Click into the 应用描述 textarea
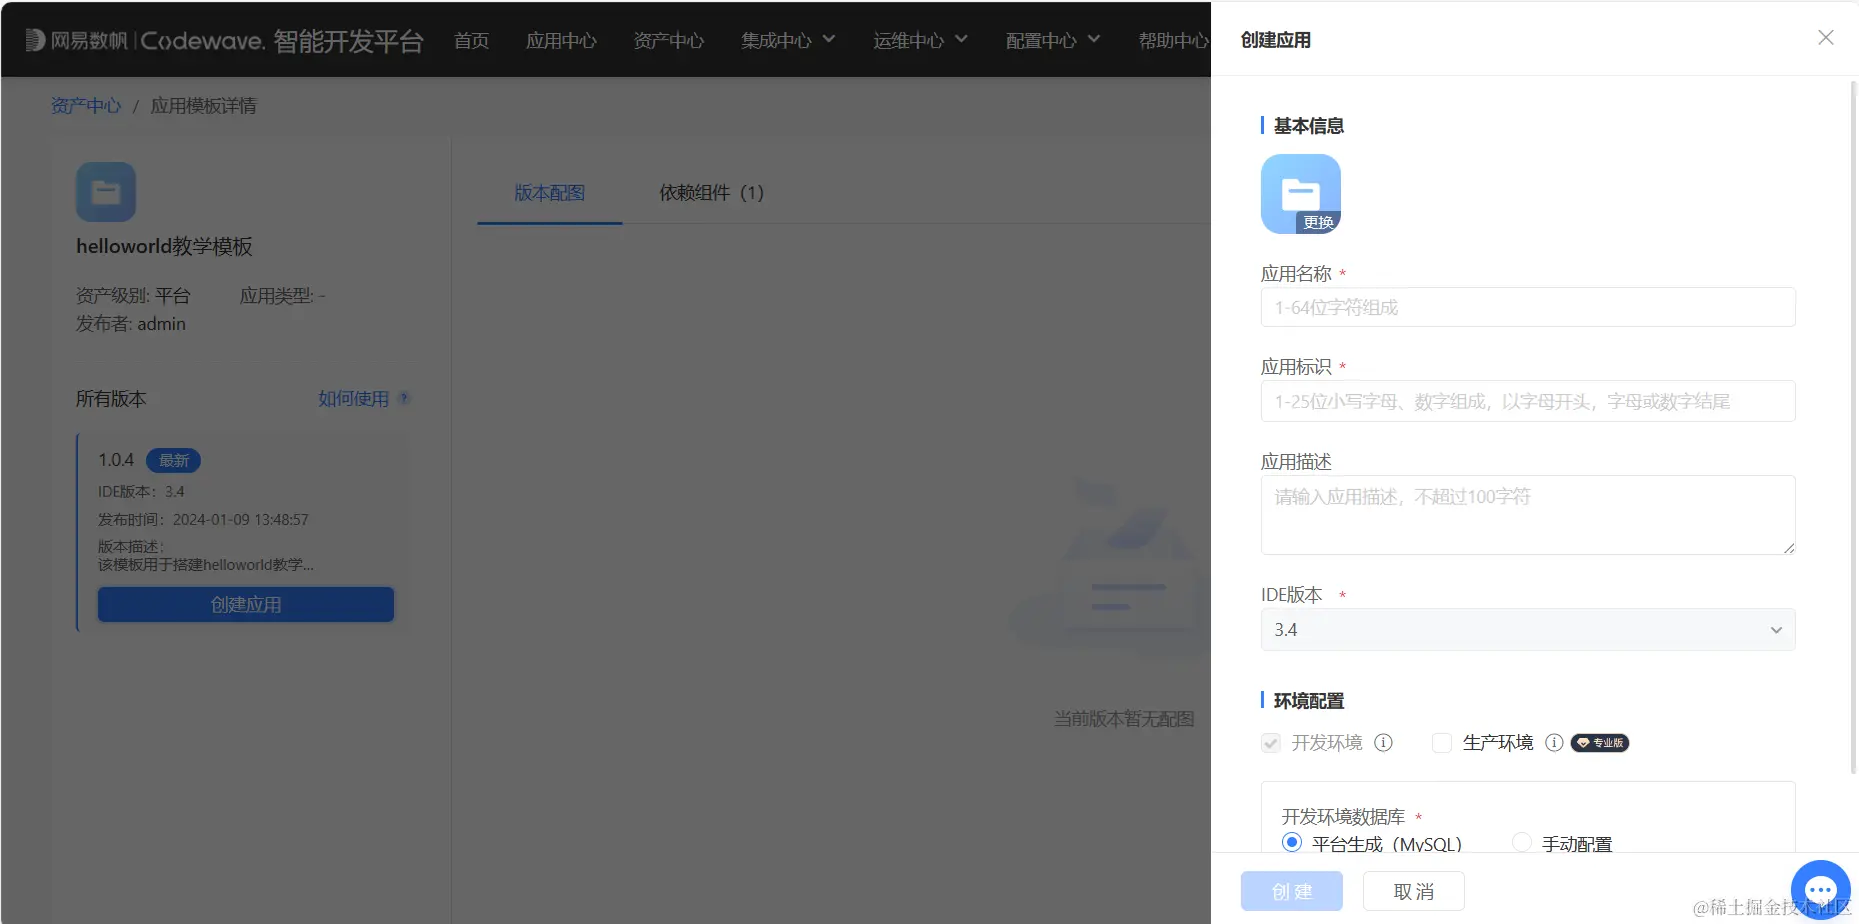Viewport: 1859px width, 924px height. 1528,515
